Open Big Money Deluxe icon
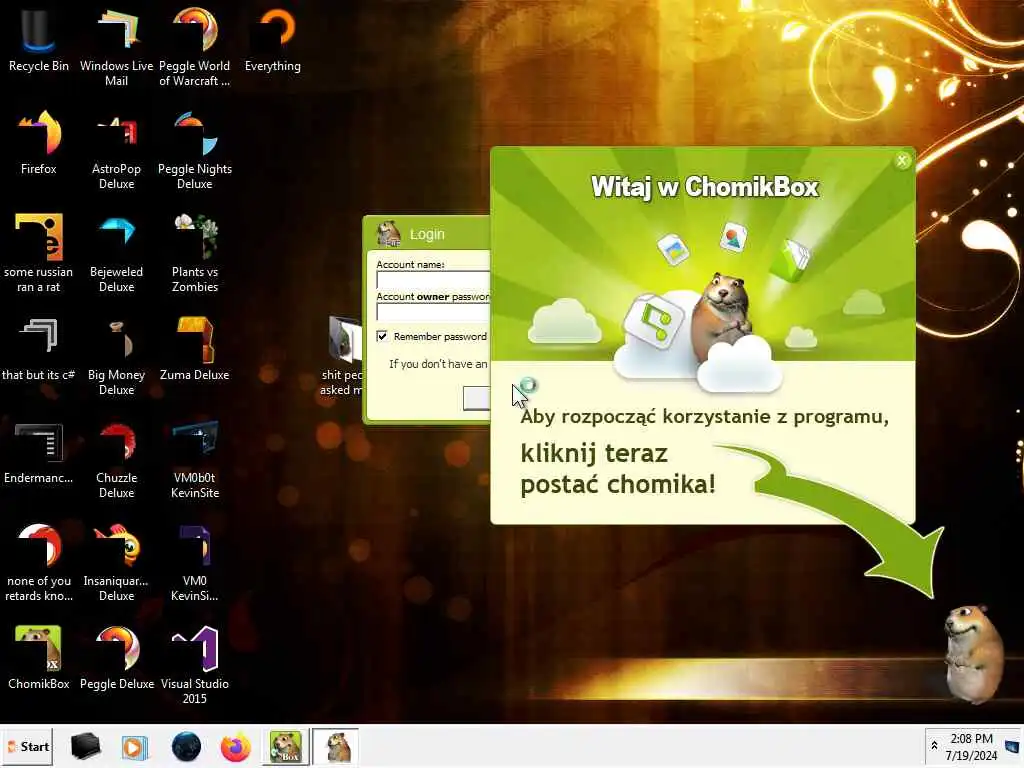1024x768 pixels. point(116,355)
